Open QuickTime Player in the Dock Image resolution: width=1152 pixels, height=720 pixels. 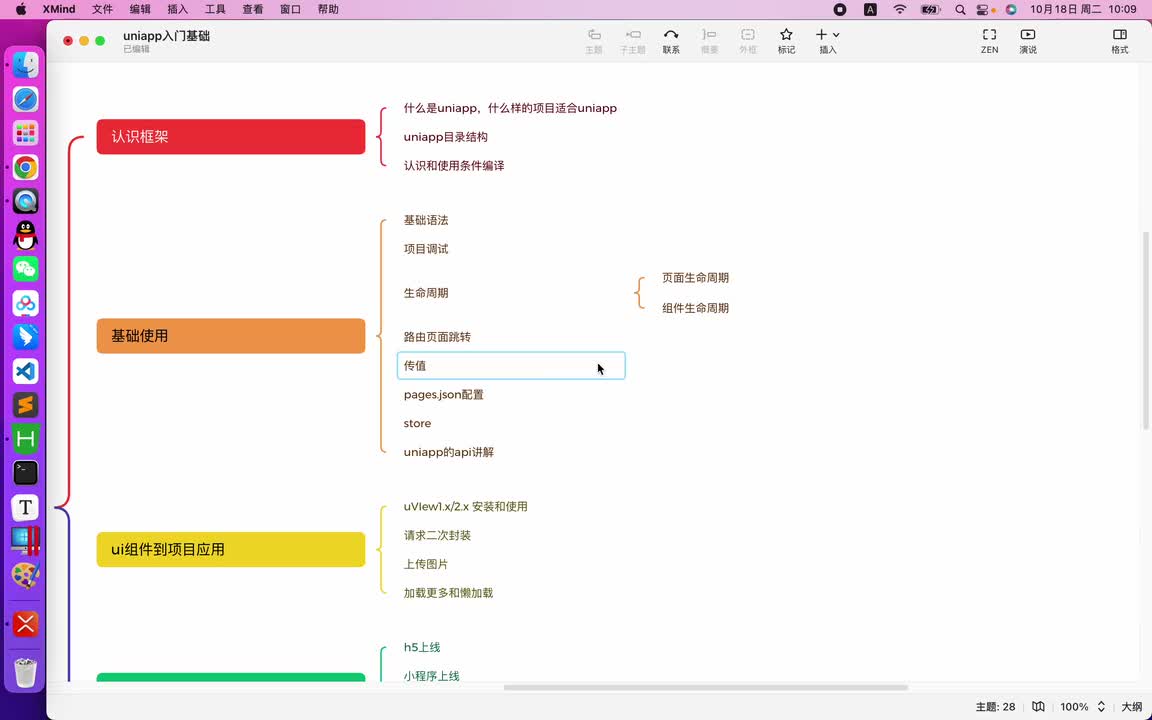26,201
